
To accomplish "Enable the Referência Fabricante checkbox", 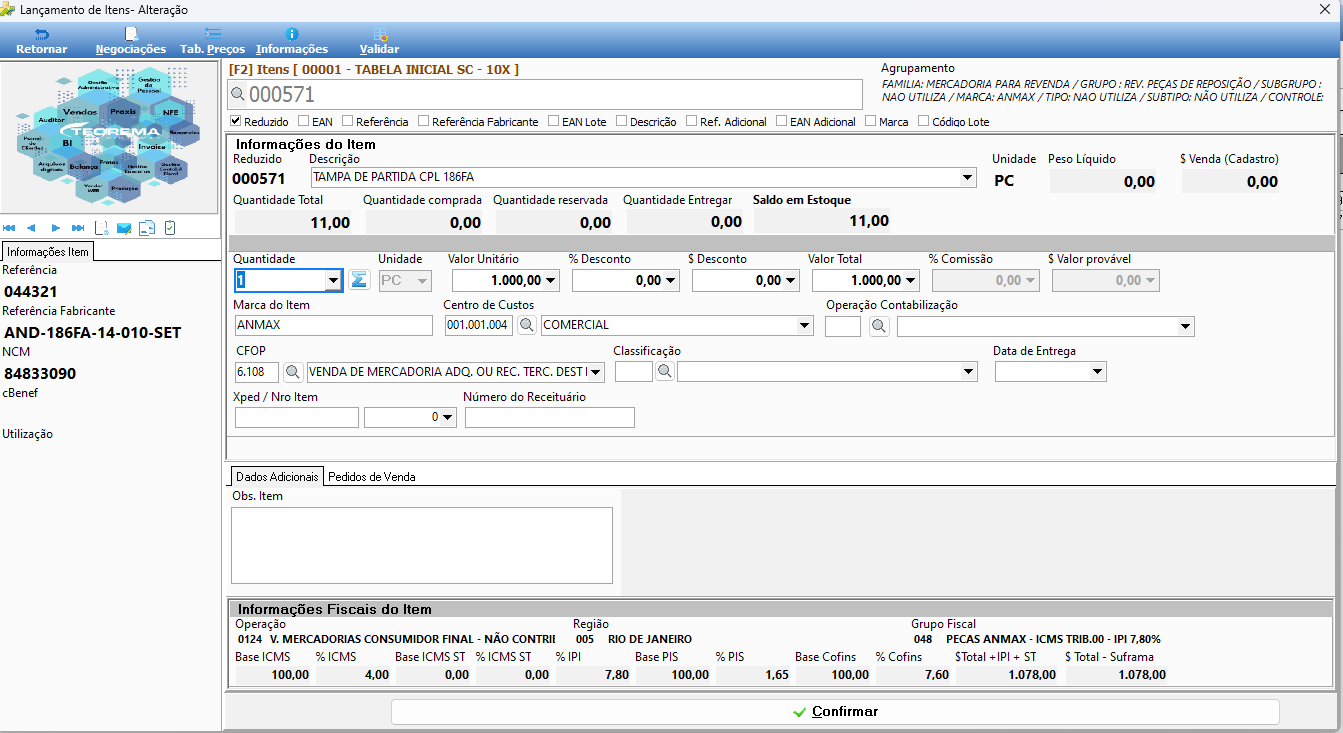I will 424,121.
